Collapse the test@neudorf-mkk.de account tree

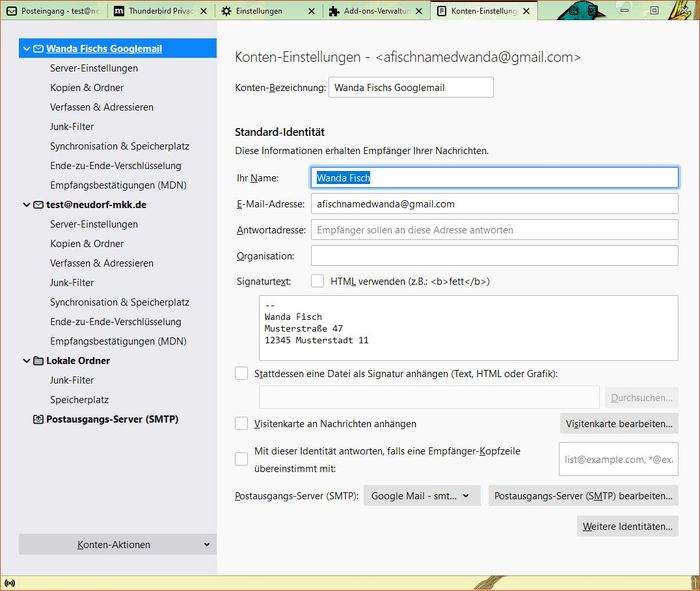pyautogui.click(x=25, y=204)
